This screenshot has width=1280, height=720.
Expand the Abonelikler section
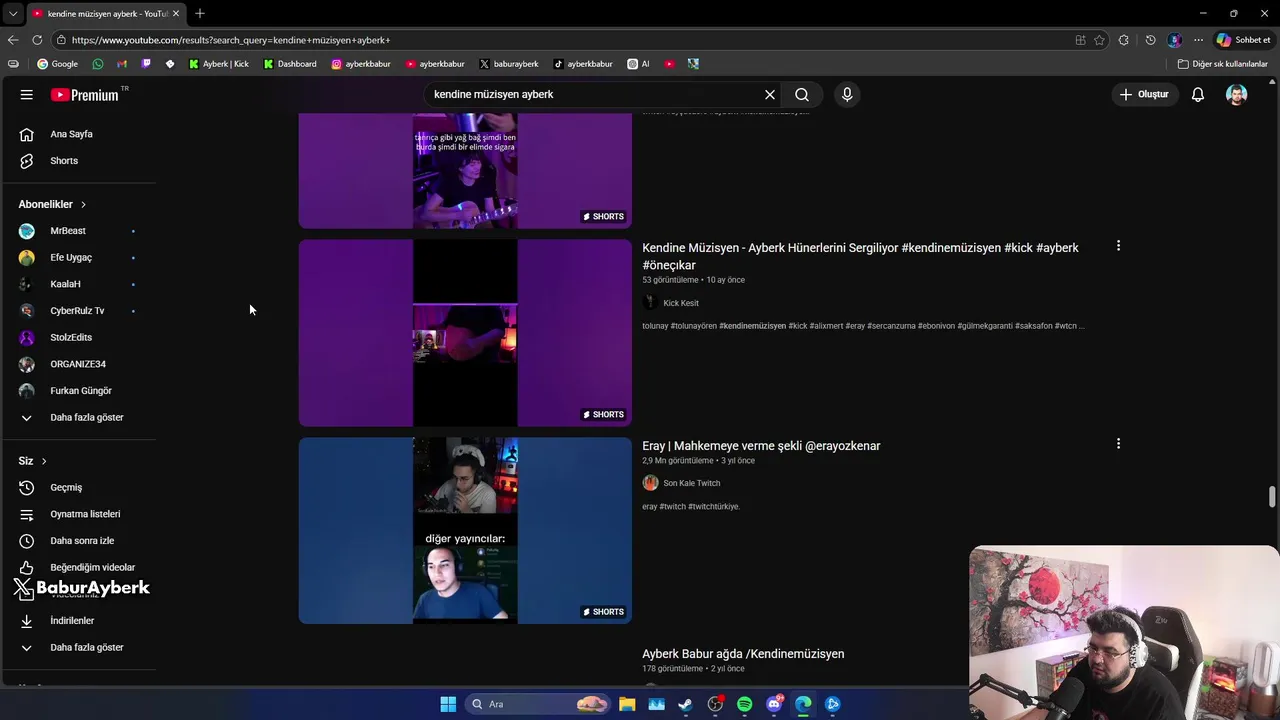[52, 204]
